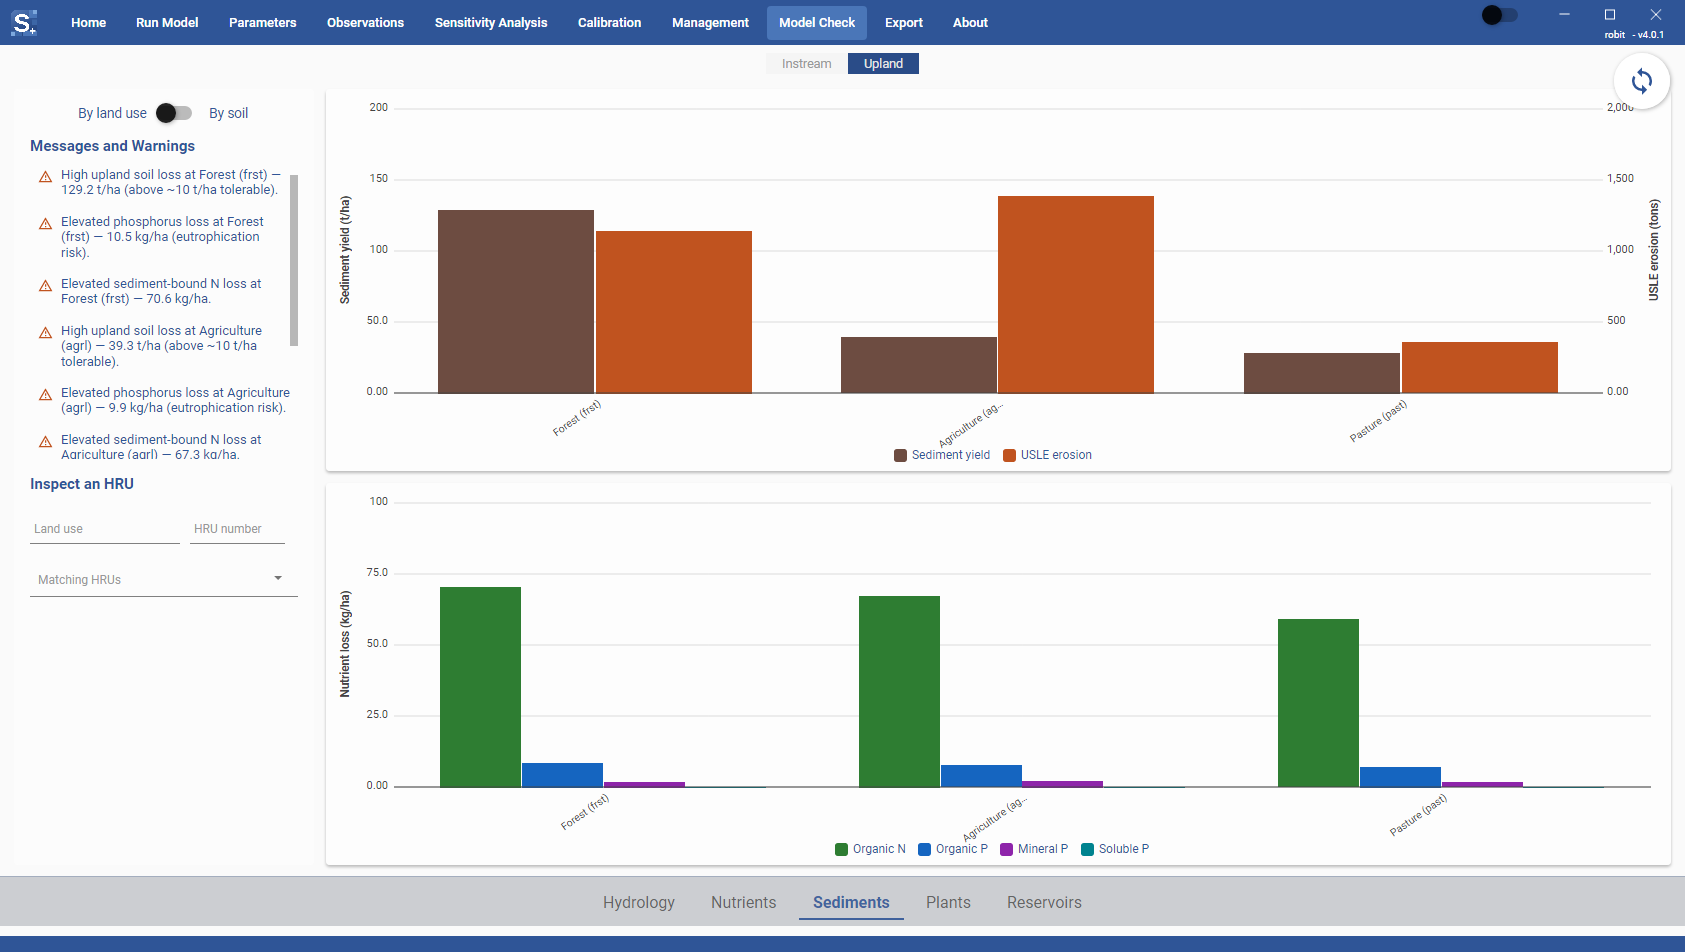Click the SWAT+ app logo icon
Viewport: 1685px width, 952px height.
click(x=24, y=22)
